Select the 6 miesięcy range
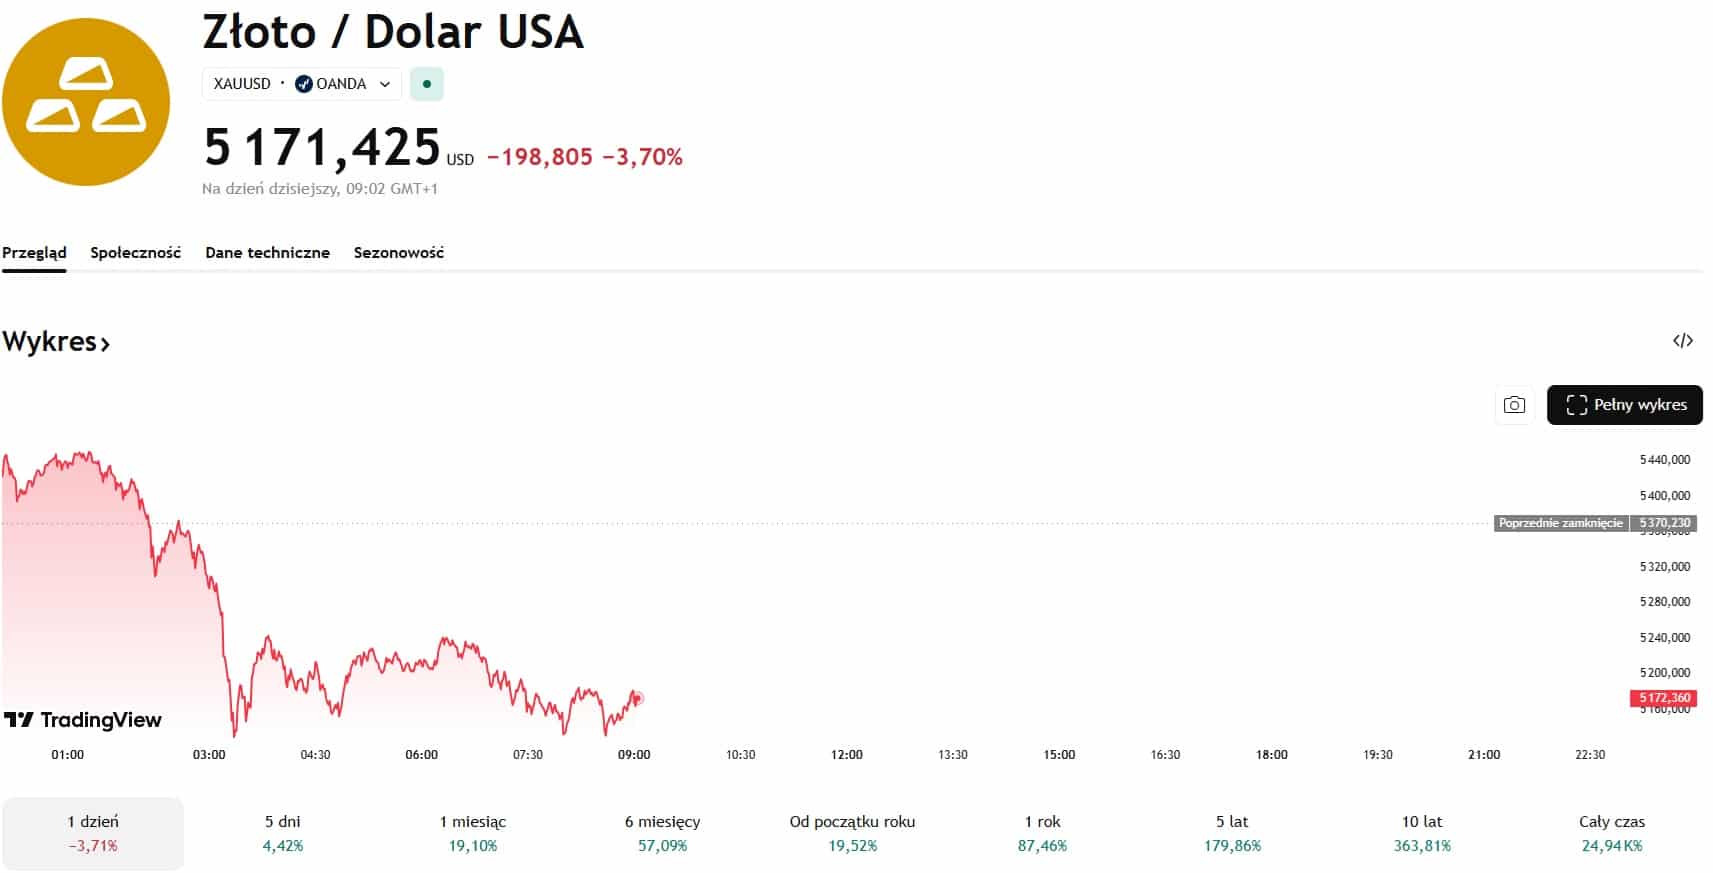 click(662, 833)
